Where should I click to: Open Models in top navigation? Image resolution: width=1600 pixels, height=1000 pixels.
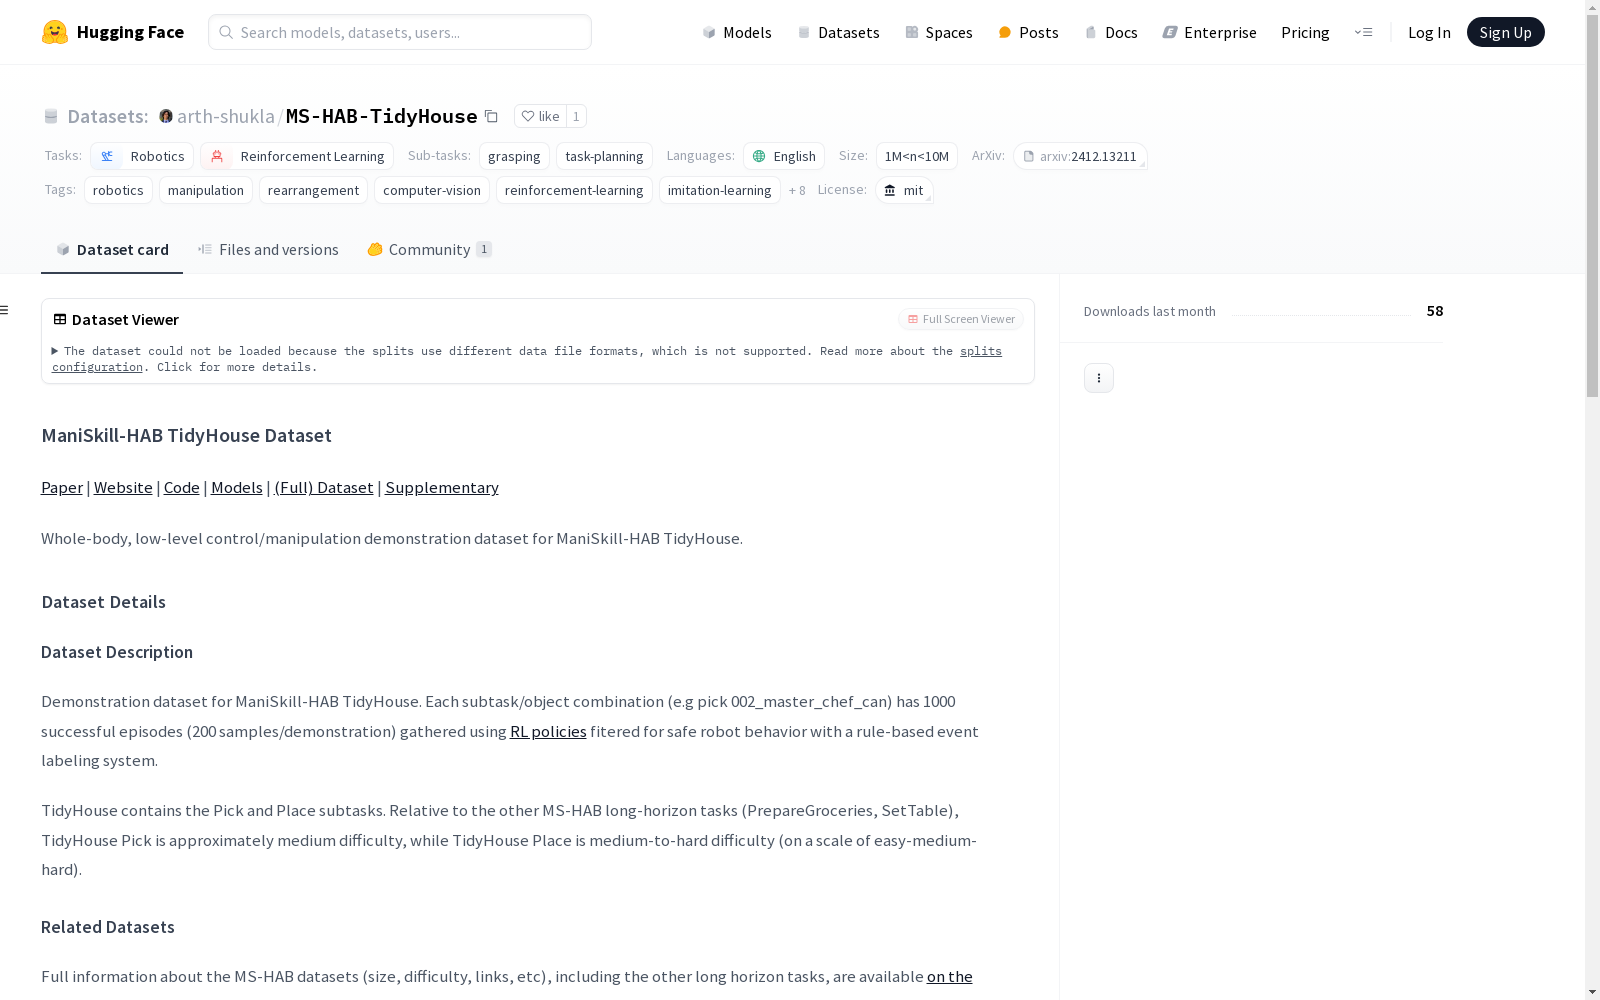[737, 32]
